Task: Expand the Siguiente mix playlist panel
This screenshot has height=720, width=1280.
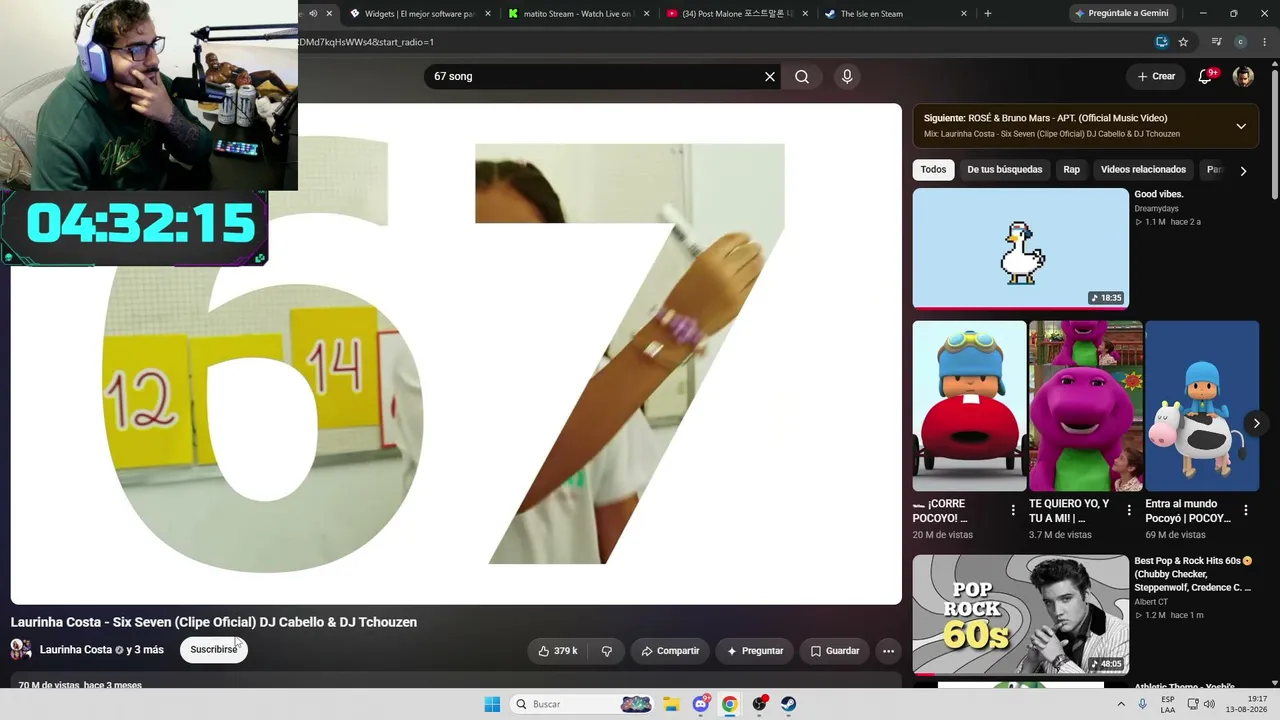Action: pyautogui.click(x=1241, y=126)
